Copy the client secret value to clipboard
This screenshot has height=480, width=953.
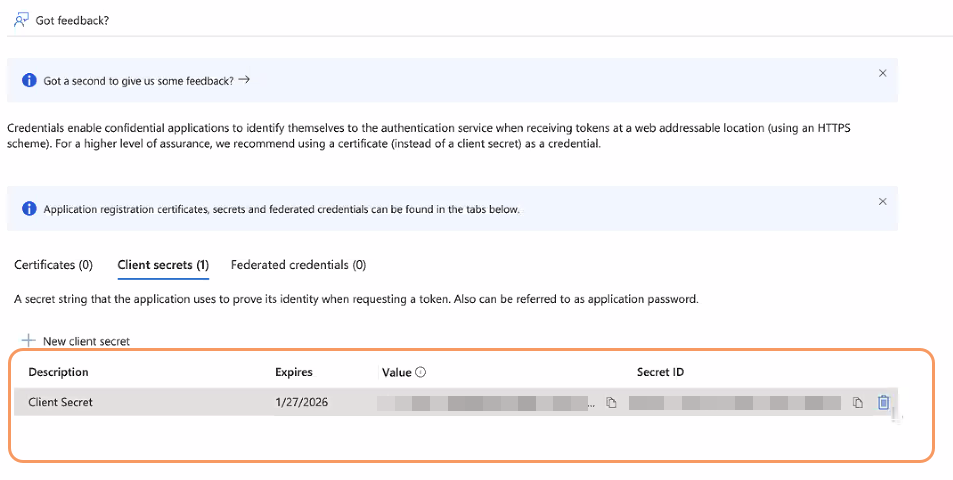click(611, 403)
